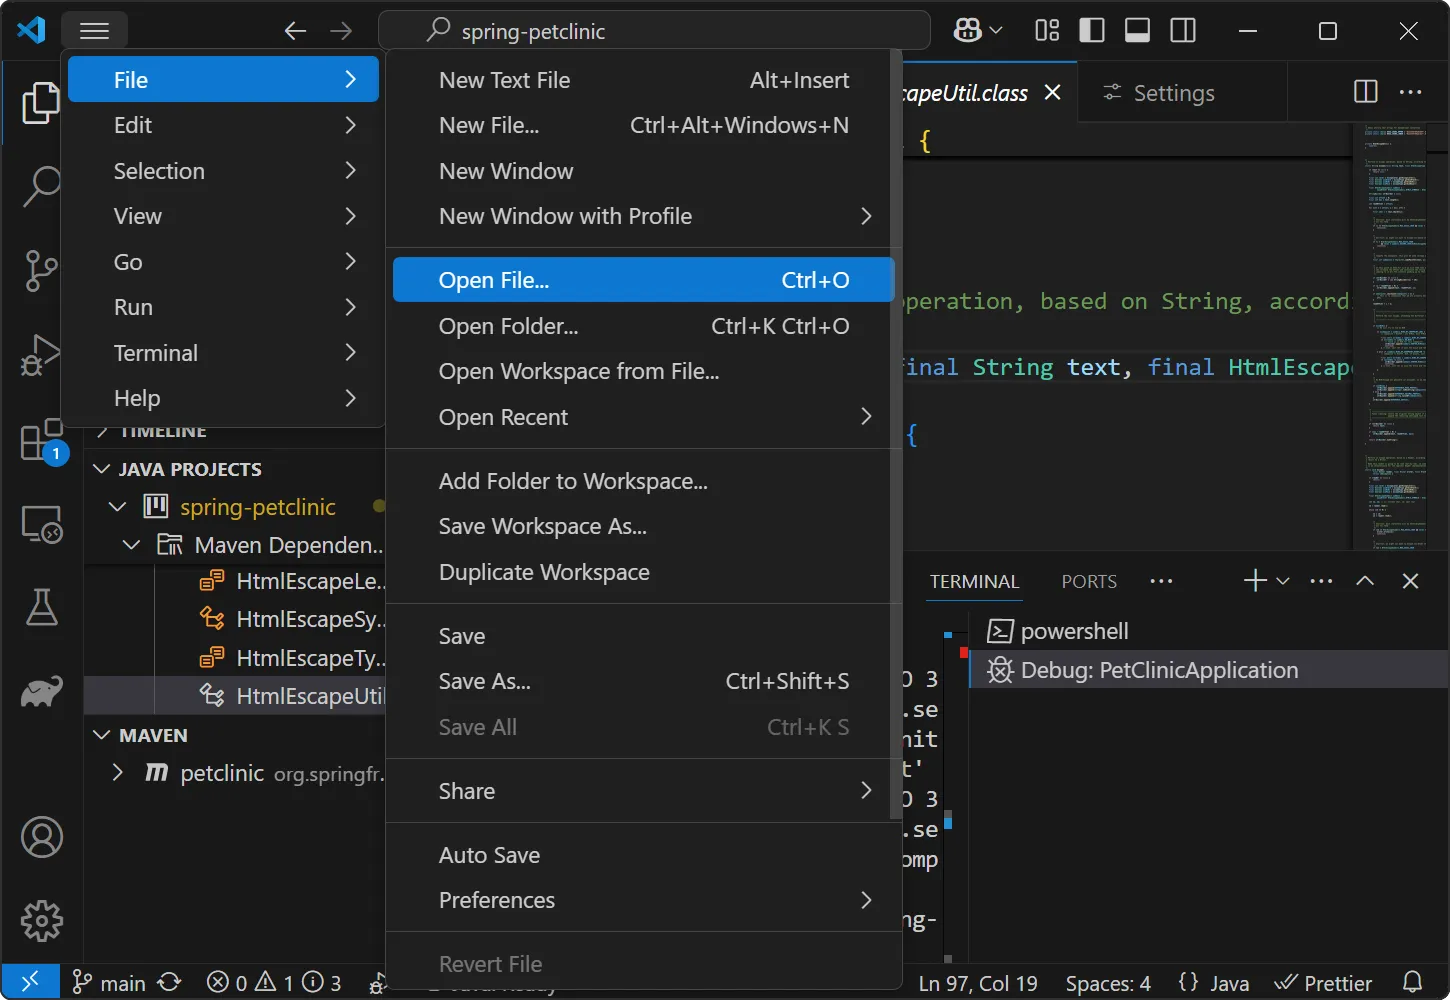1450x1000 pixels.
Task: Open the Edit menu
Action: [x=224, y=125]
